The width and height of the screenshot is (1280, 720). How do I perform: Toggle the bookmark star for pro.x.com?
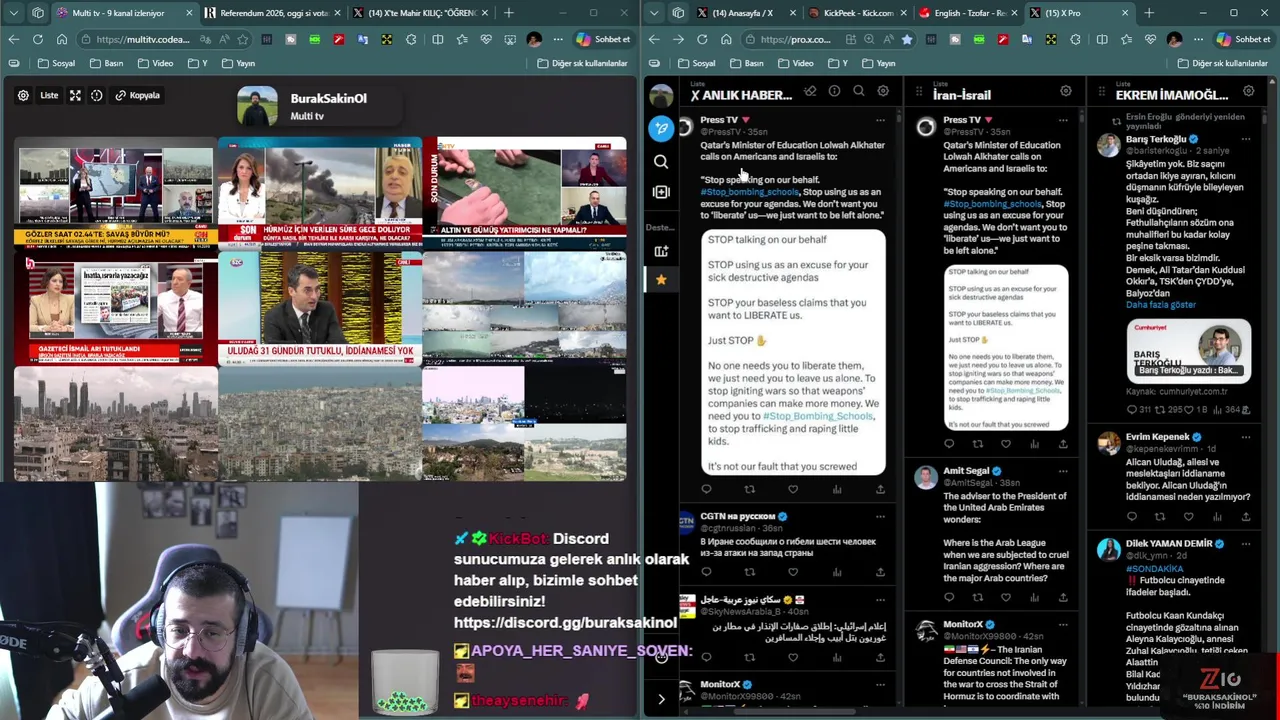point(906,39)
